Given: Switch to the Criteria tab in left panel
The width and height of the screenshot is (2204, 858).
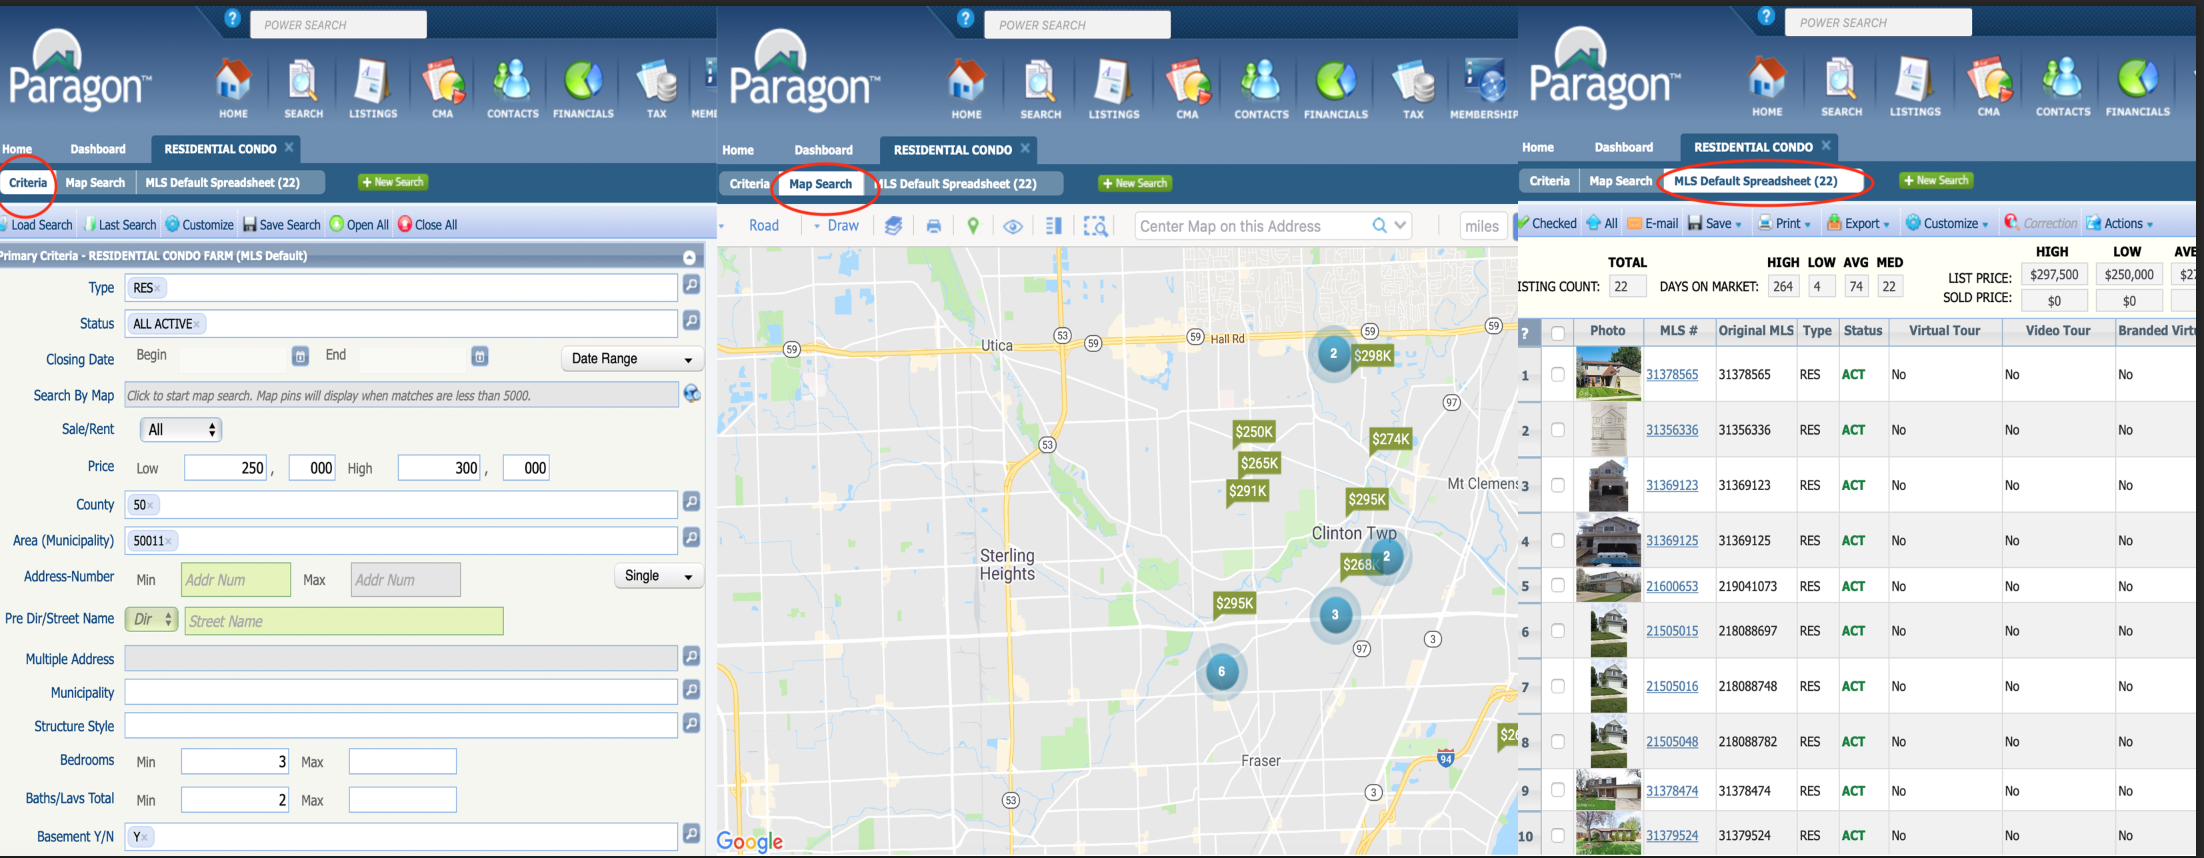Looking at the screenshot, I should click(28, 183).
